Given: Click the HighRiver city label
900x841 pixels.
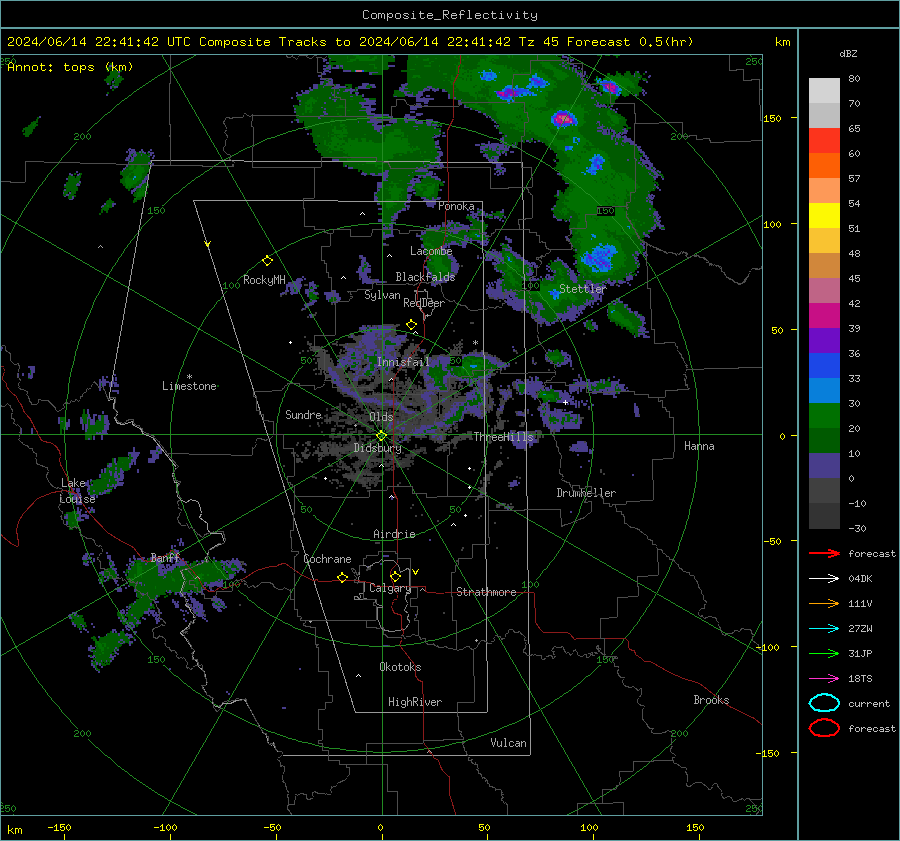Looking at the screenshot, I should point(415,702).
